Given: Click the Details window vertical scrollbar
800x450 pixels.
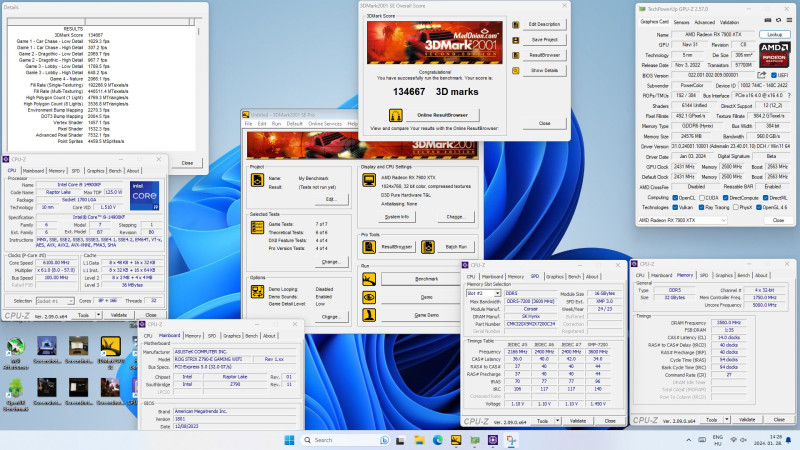Looking at the screenshot, I should [198, 87].
